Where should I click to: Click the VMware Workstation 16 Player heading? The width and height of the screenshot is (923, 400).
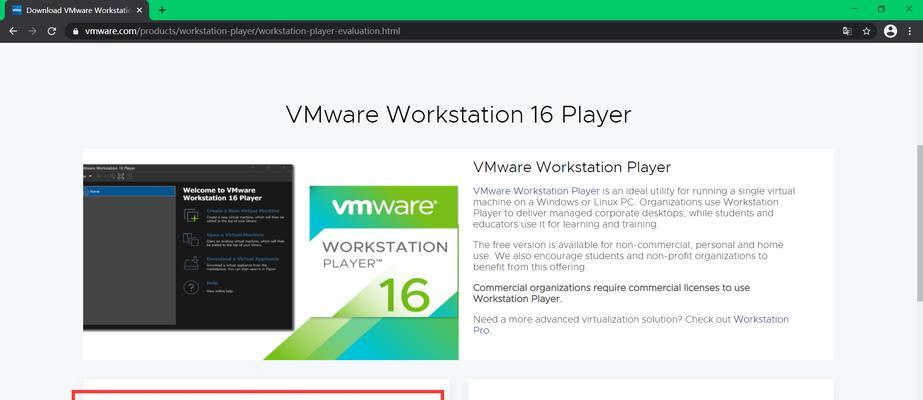click(x=459, y=115)
